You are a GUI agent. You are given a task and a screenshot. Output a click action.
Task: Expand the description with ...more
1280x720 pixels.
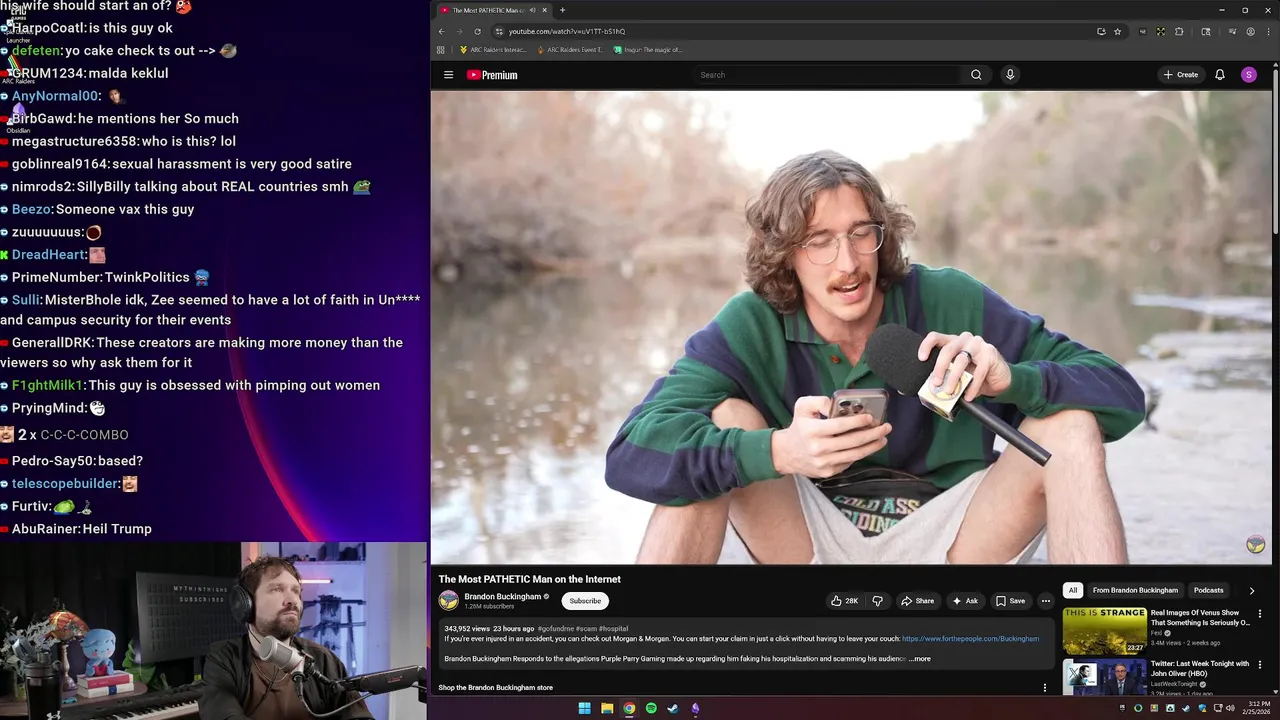920,659
